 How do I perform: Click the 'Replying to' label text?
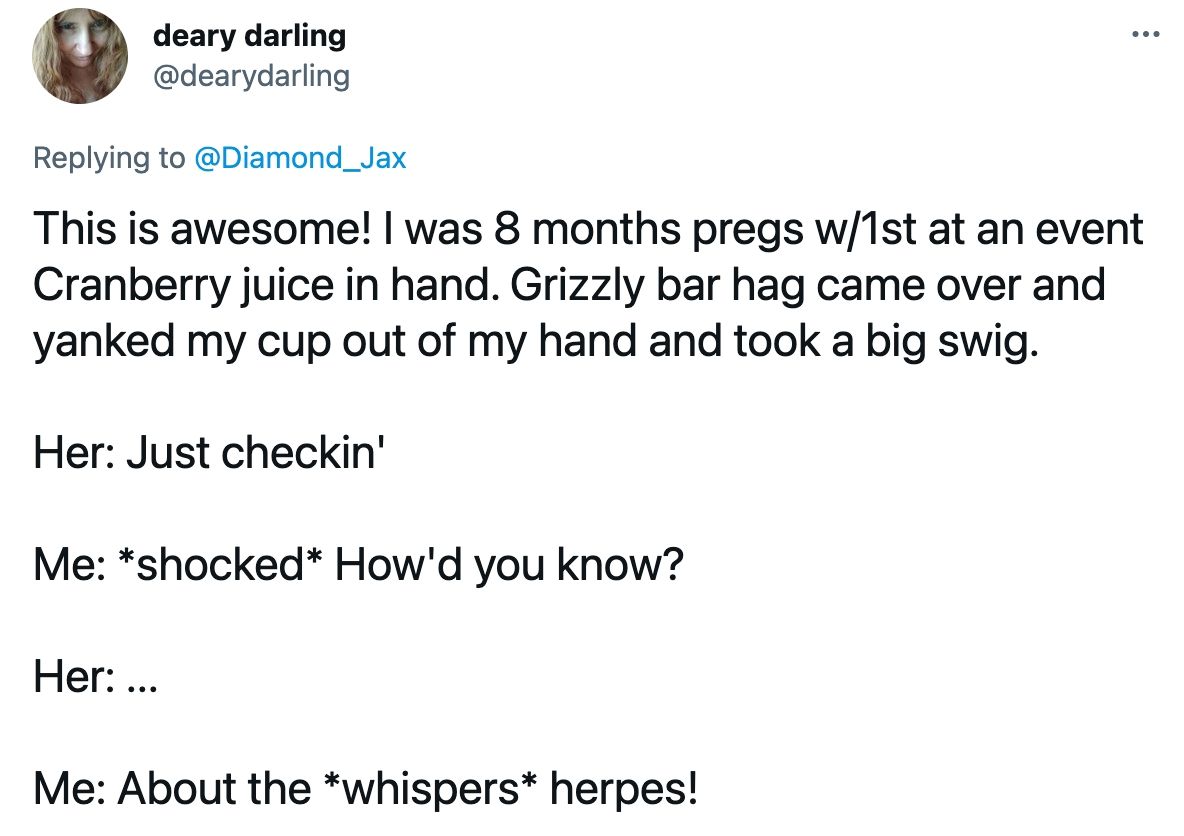(x=109, y=158)
